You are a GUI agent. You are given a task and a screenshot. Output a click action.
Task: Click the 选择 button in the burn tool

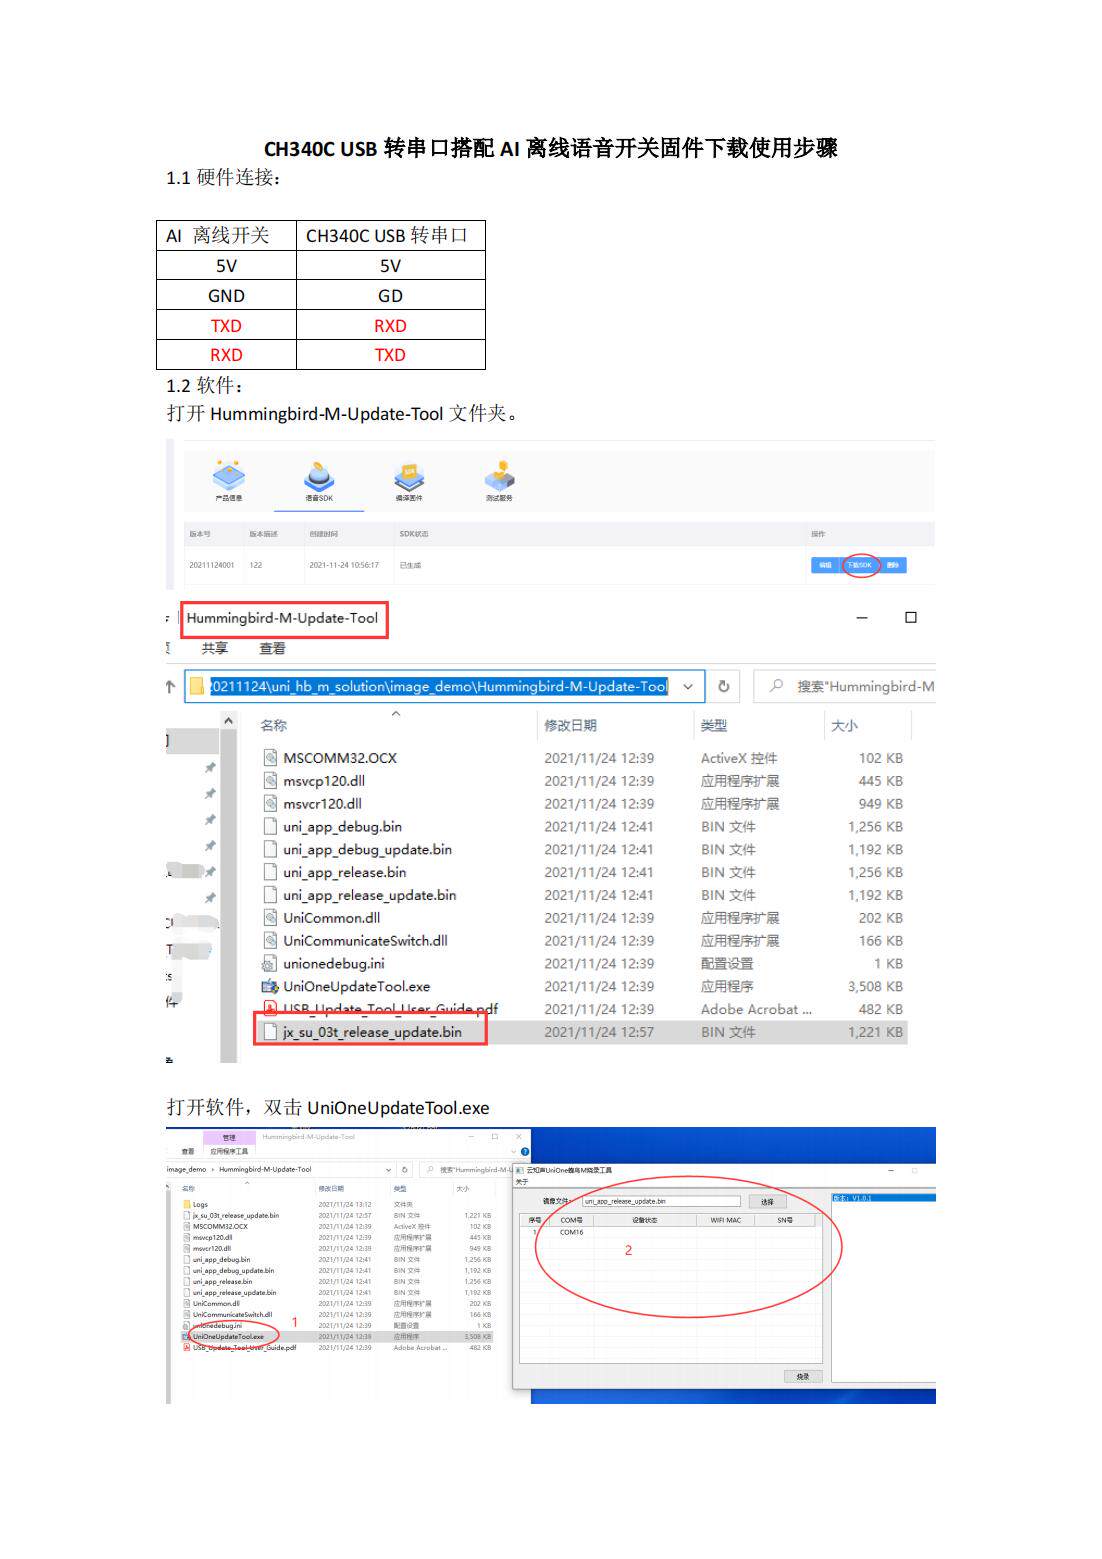pyautogui.click(x=767, y=1202)
